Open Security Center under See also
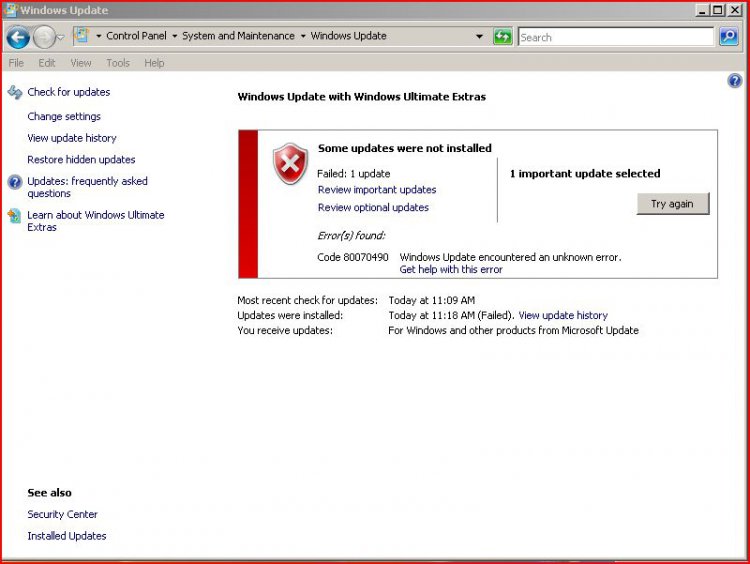Viewport: 750px width, 564px height. tap(62, 514)
